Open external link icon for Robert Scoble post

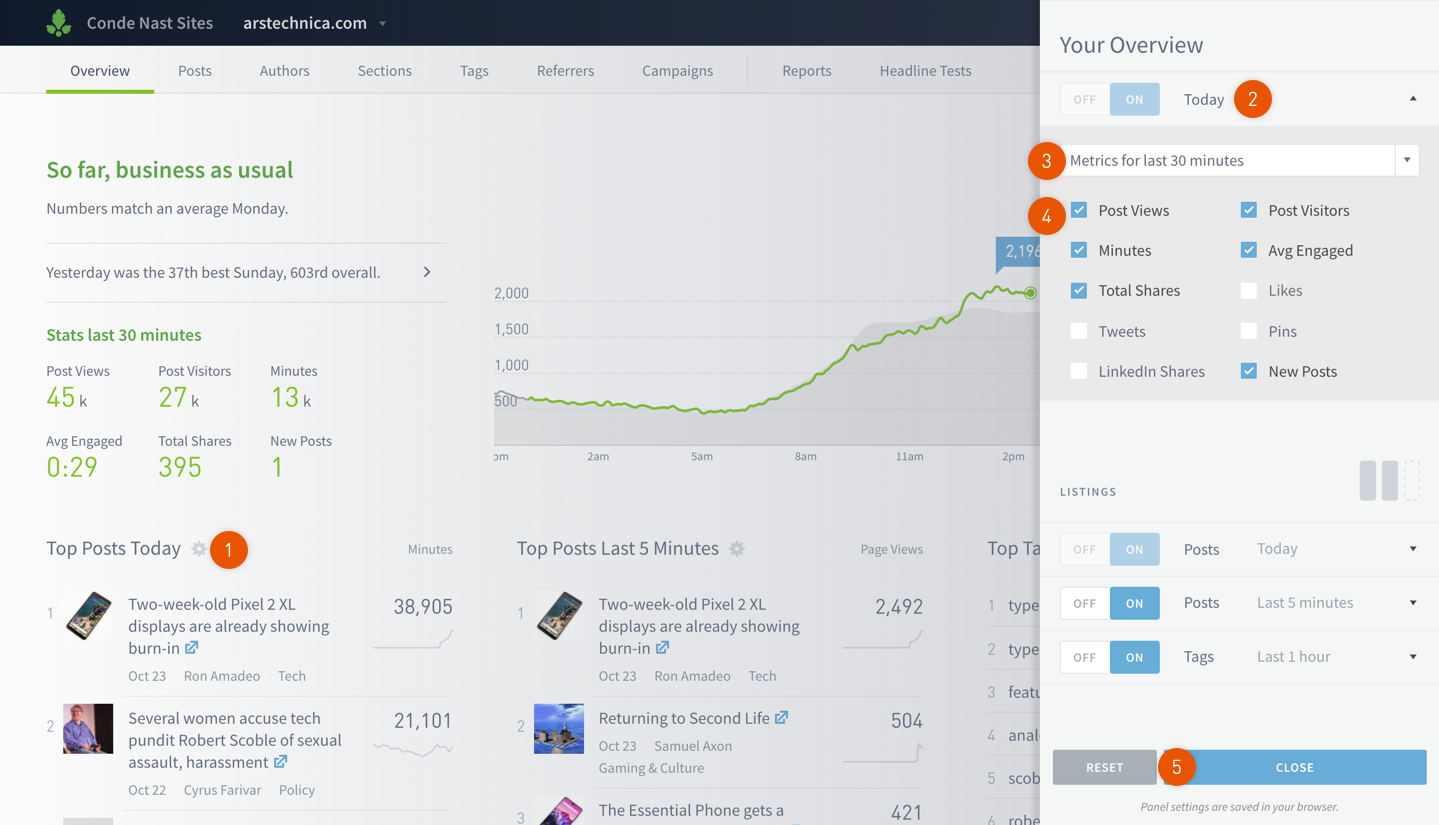coord(281,762)
